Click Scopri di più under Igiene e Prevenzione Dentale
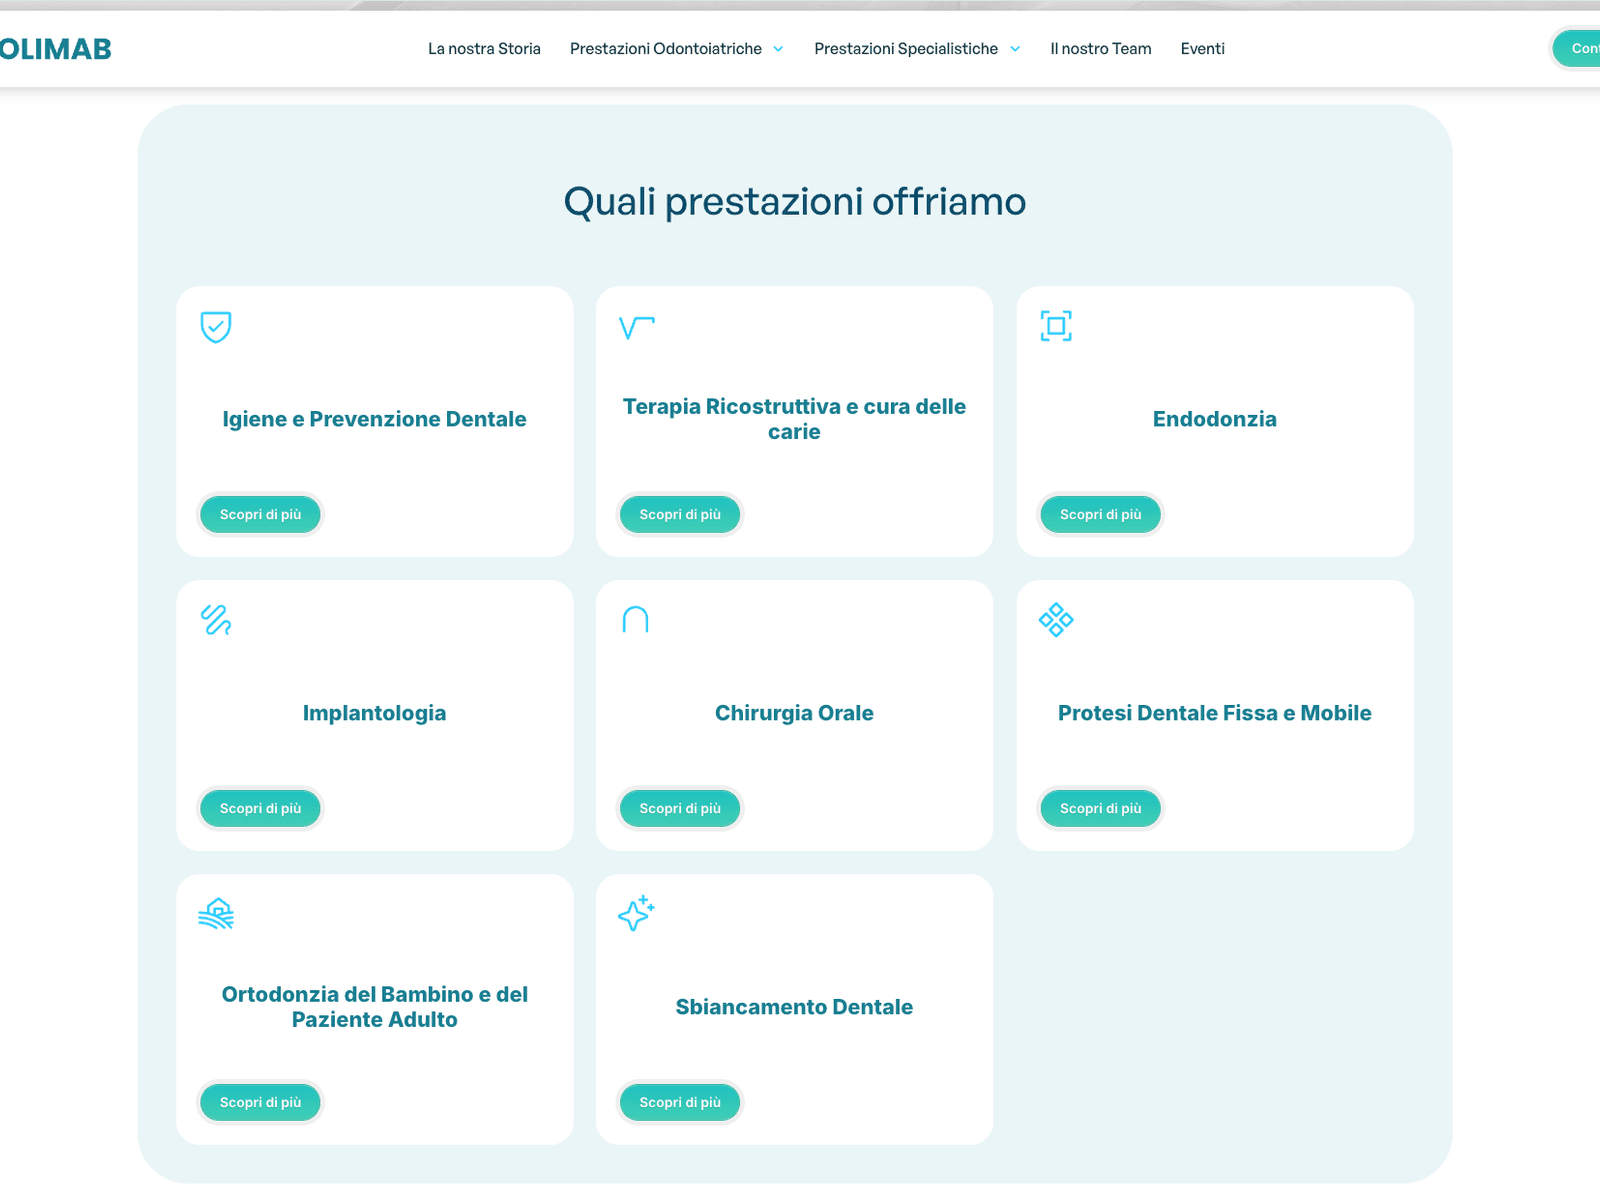Viewport: 1600px width, 1200px height. coord(260,515)
